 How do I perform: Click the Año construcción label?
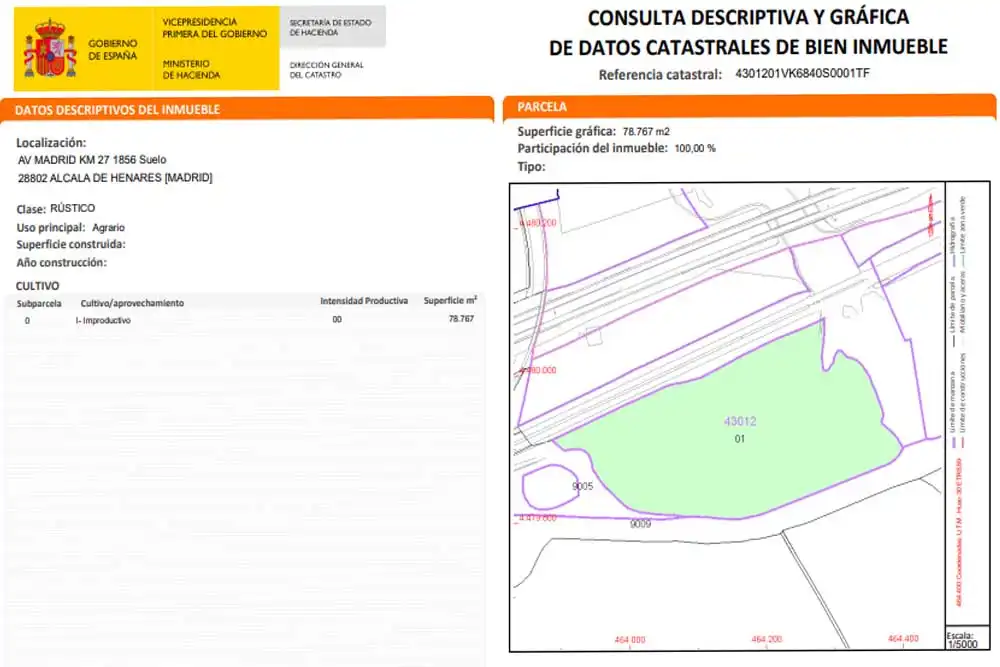point(61,263)
